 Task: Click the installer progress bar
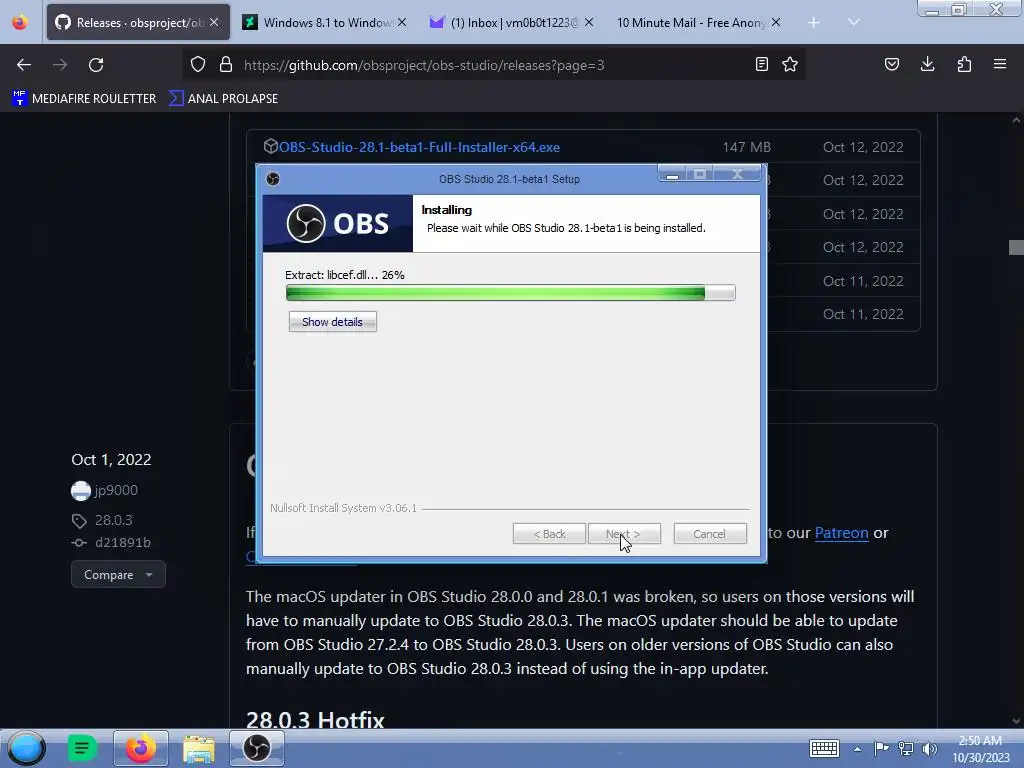(511, 293)
